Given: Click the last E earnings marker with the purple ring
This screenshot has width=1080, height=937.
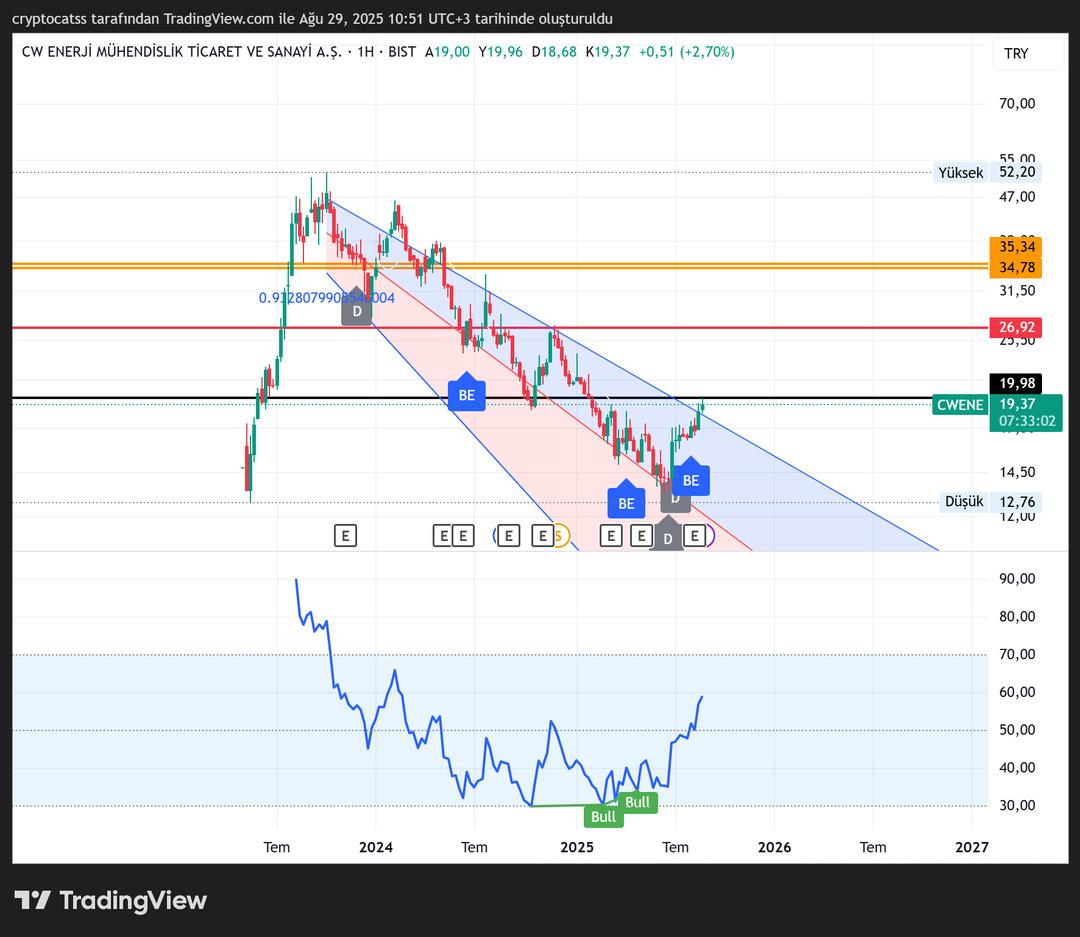Looking at the screenshot, I should pos(696,535).
